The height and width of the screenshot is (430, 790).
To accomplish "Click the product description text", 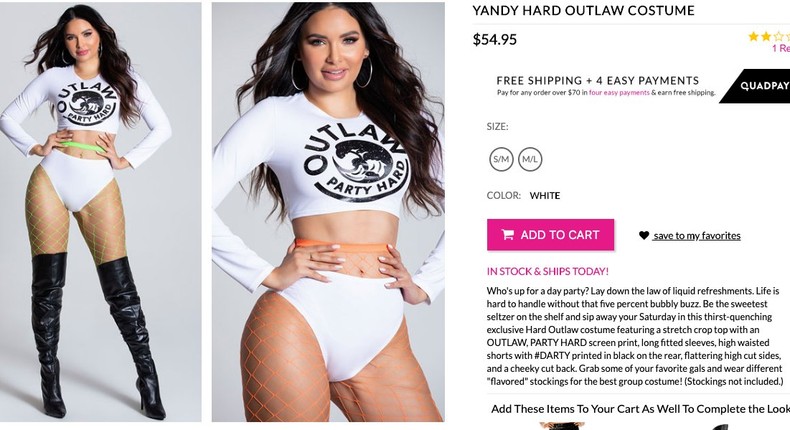I will click(x=635, y=336).
